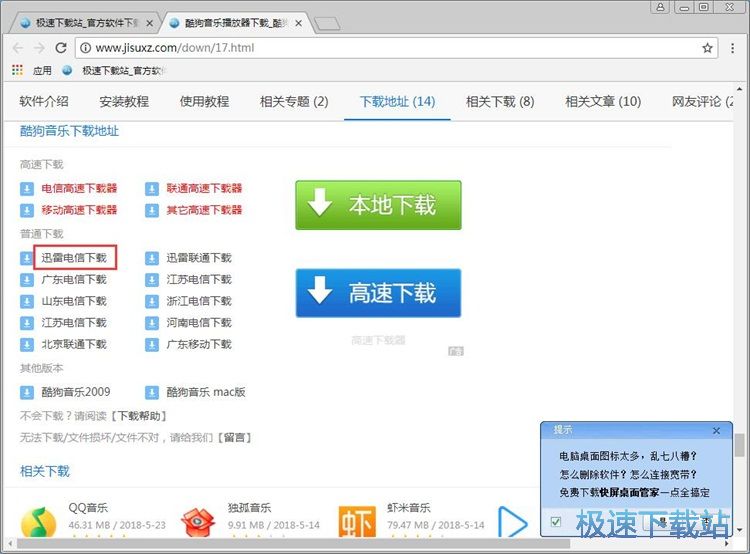
Task: Click the download icon beside 电信高速下载器
Action: pyautogui.click(x=27, y=188)
